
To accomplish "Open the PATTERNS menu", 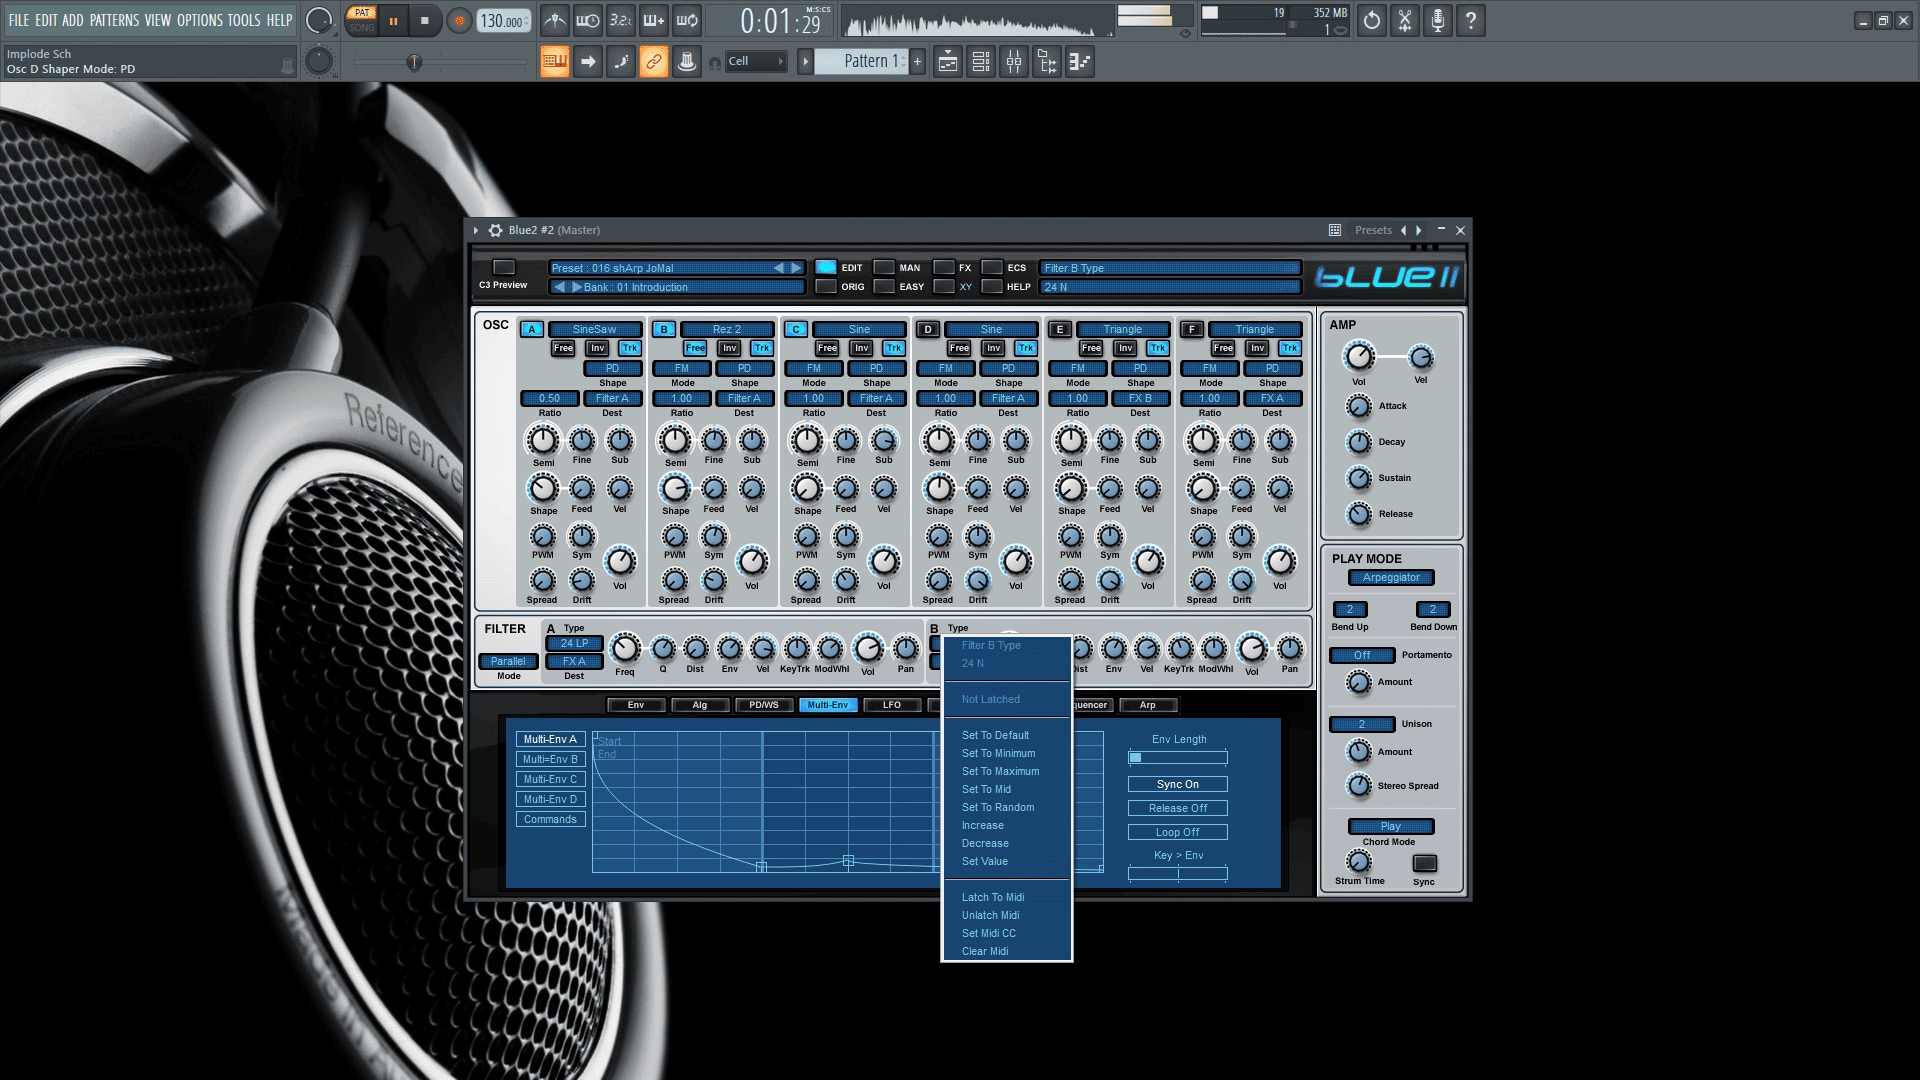I will coord(114,20).
